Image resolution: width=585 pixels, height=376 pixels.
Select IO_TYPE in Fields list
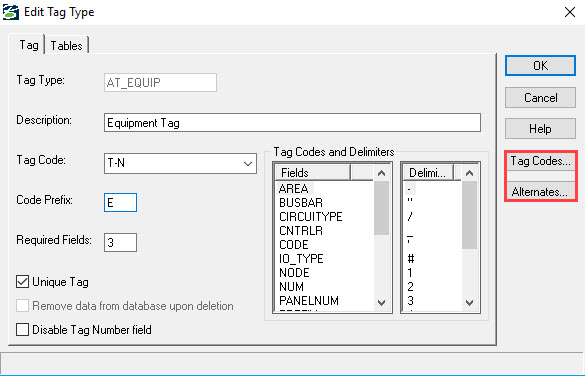pos(301,258)
